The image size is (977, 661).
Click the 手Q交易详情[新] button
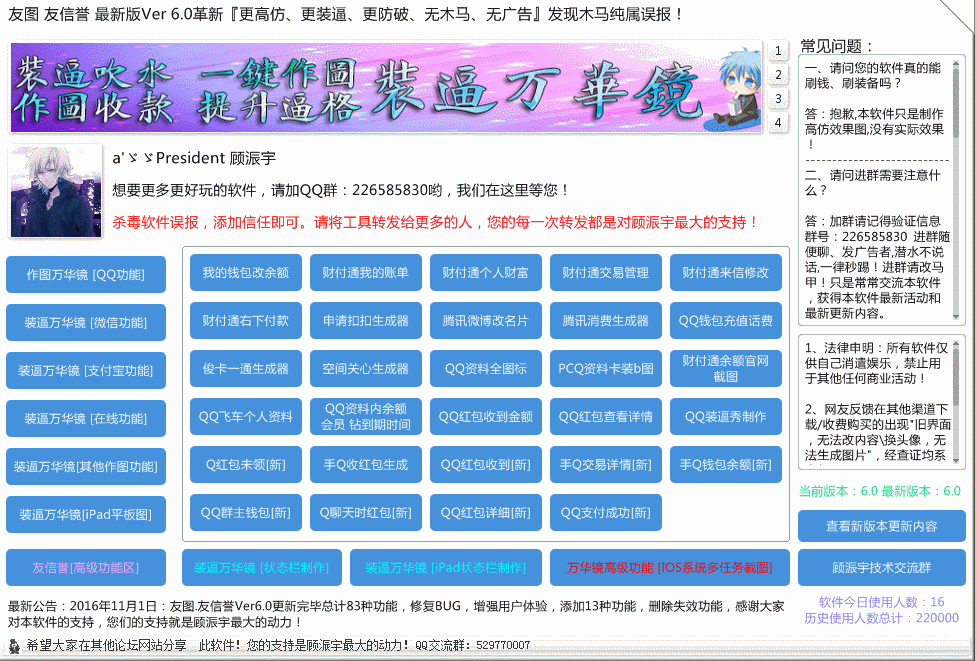click(x=606, y=464)
